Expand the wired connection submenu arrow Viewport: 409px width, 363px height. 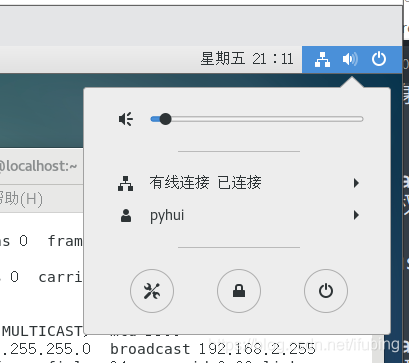coord(356,183)
